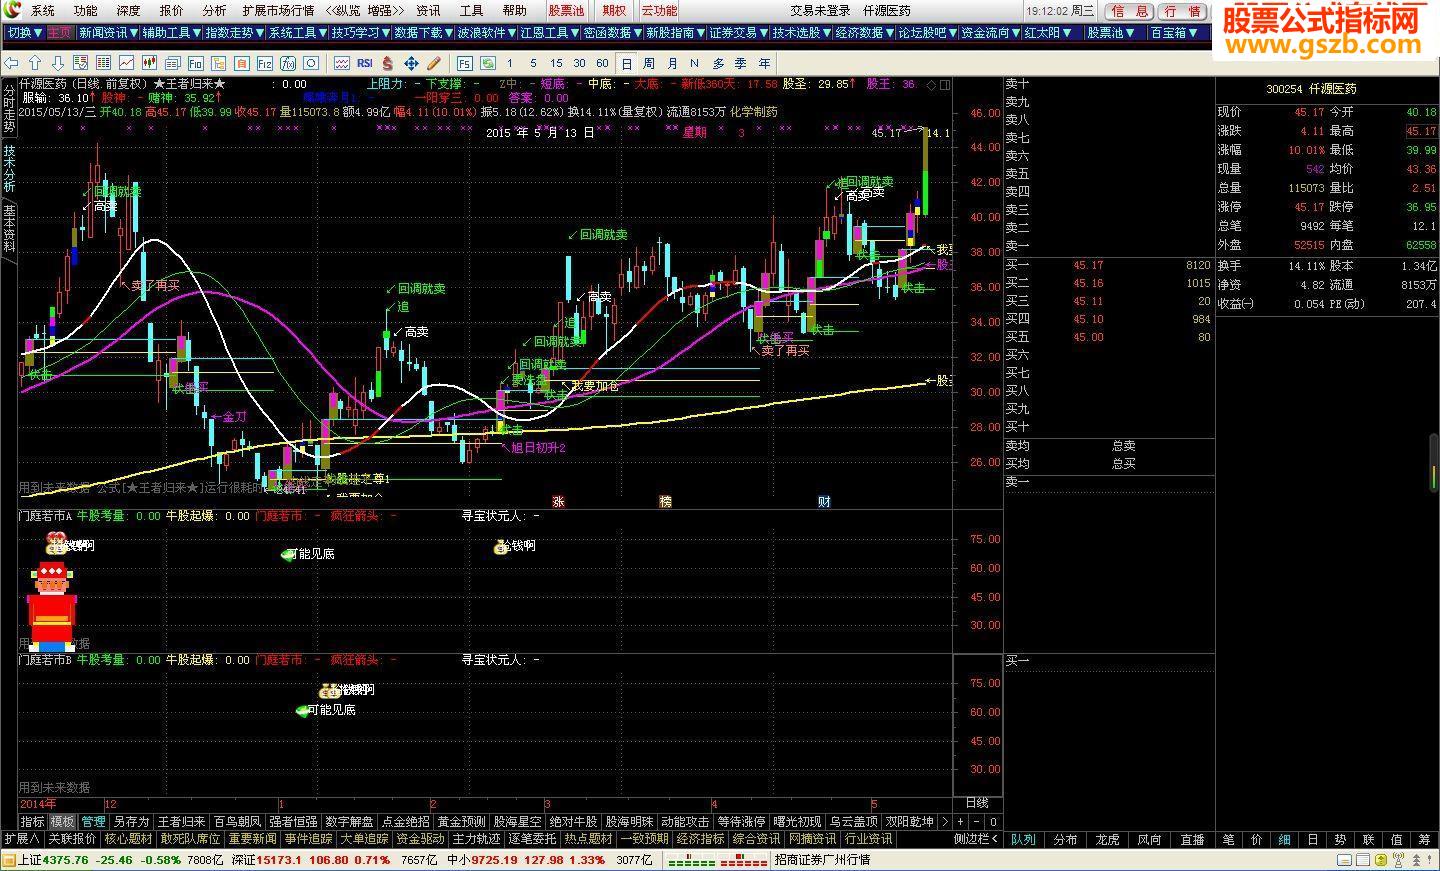Click the F10 info toolbar icon

point(196,63)
